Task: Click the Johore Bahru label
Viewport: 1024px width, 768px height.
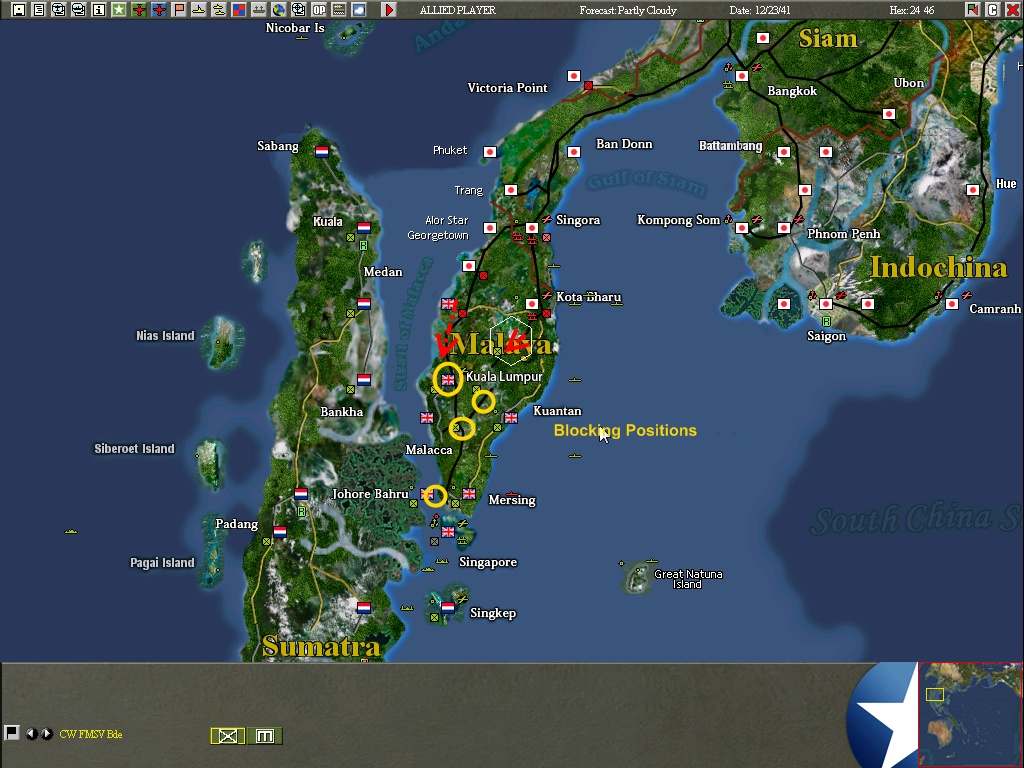Action: tap(370, 494)
